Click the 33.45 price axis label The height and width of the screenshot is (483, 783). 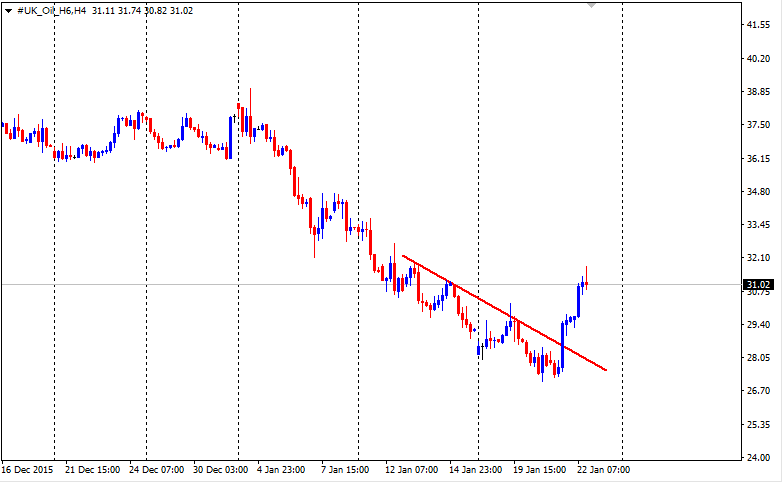[x=758, y=225]
